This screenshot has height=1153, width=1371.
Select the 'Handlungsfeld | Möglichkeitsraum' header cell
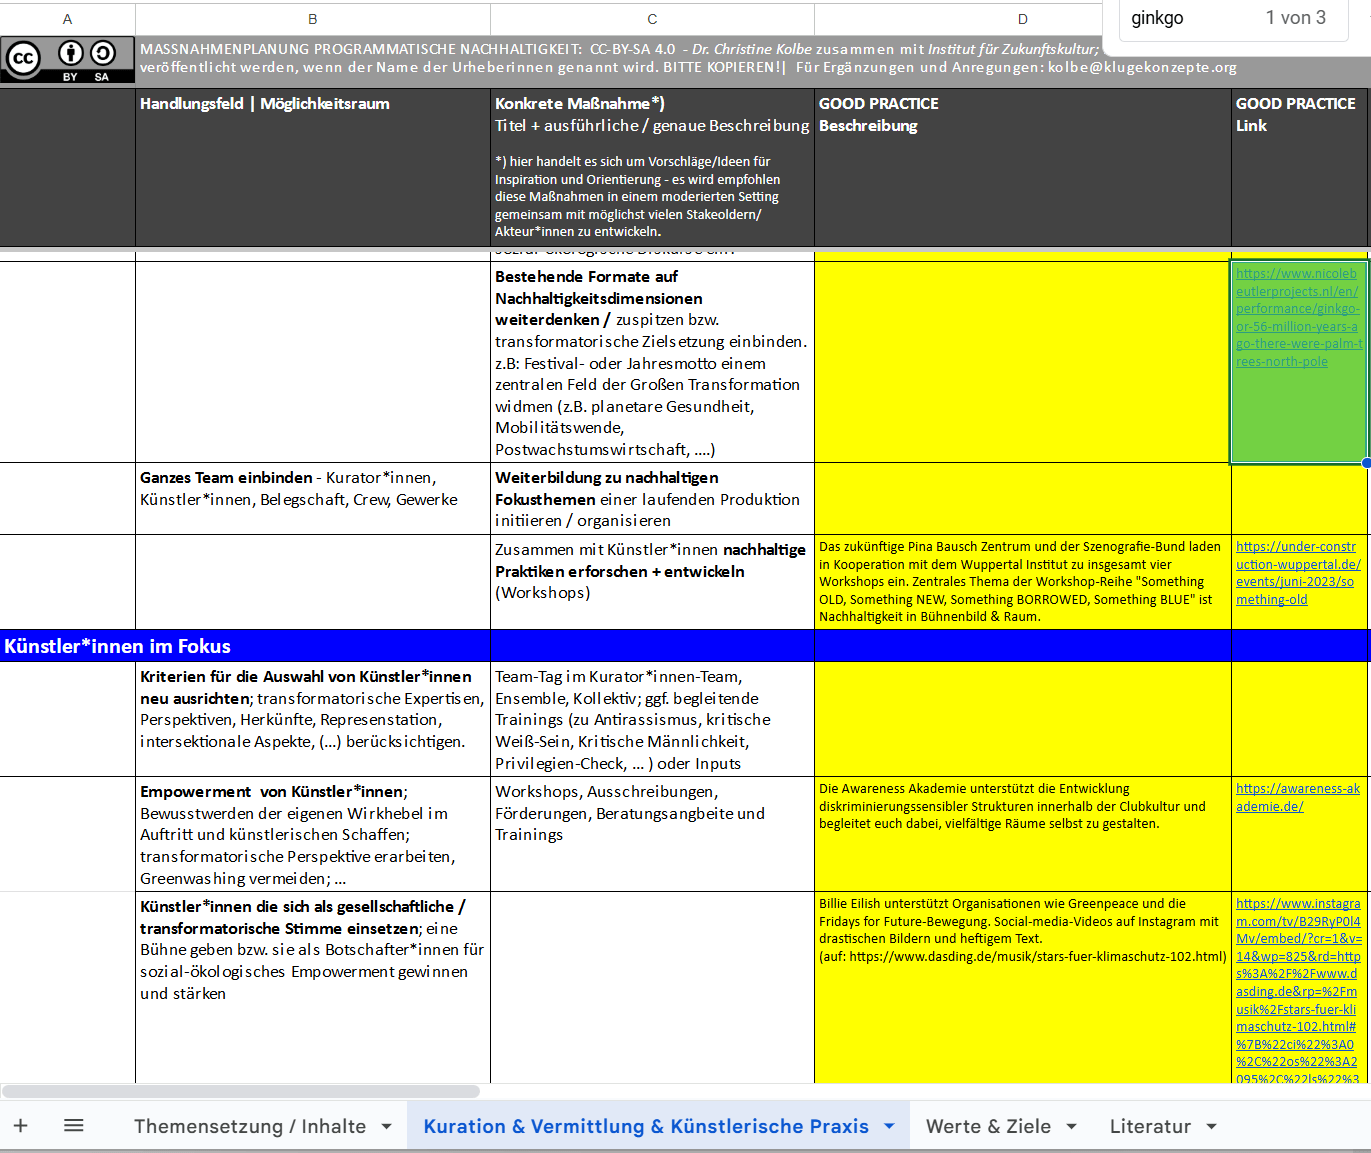click(x=313, y=167)
